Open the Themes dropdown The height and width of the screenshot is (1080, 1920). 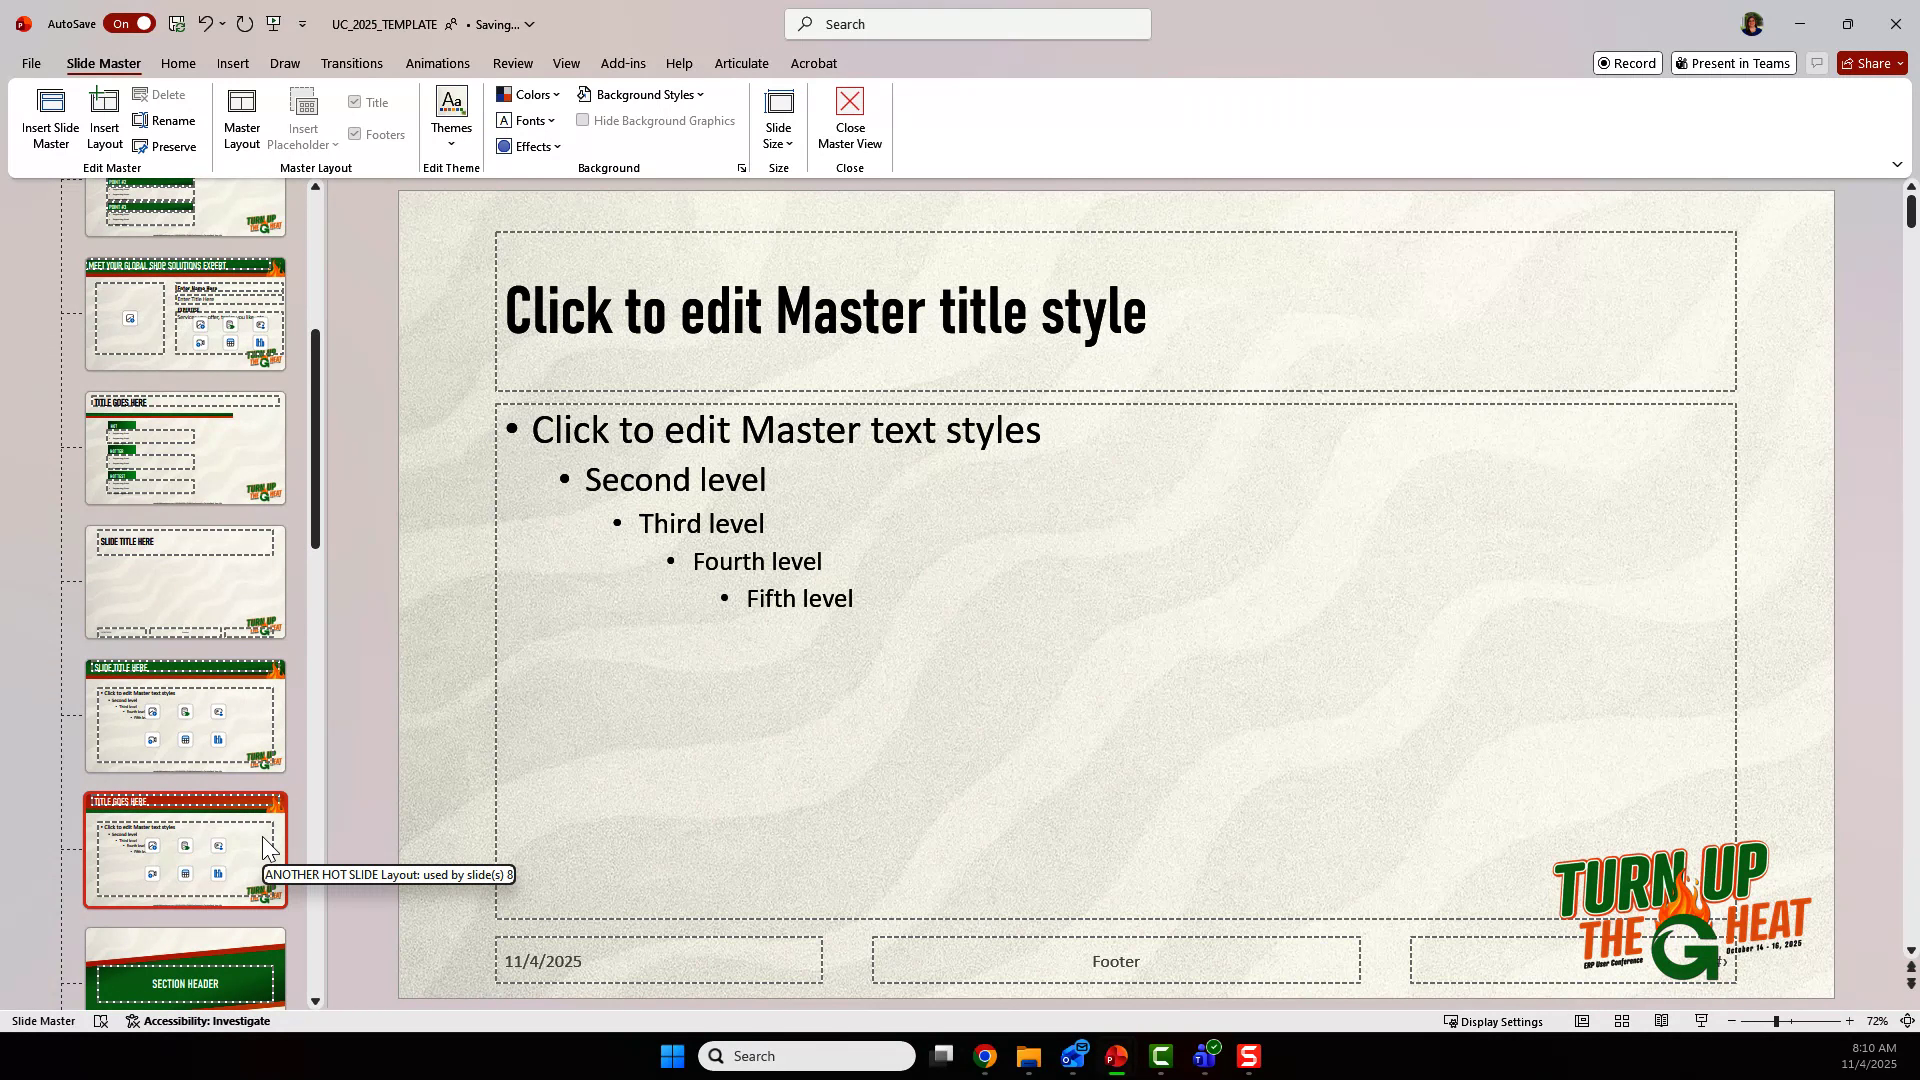tap(451, 115)
